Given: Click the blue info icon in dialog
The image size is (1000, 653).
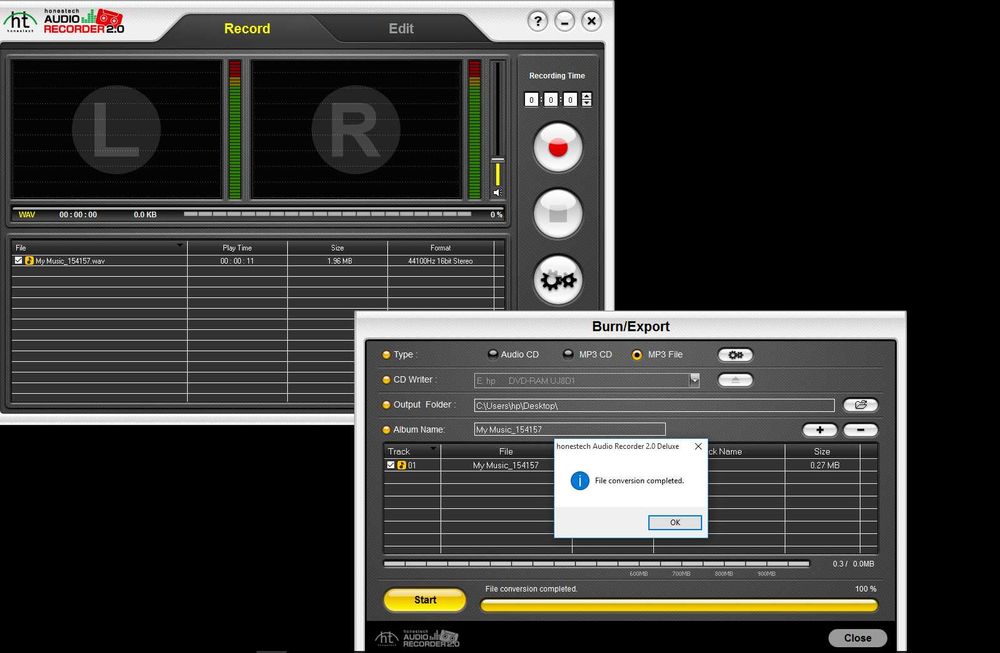Looking at the screenshot, I should (x=579, y=481).
